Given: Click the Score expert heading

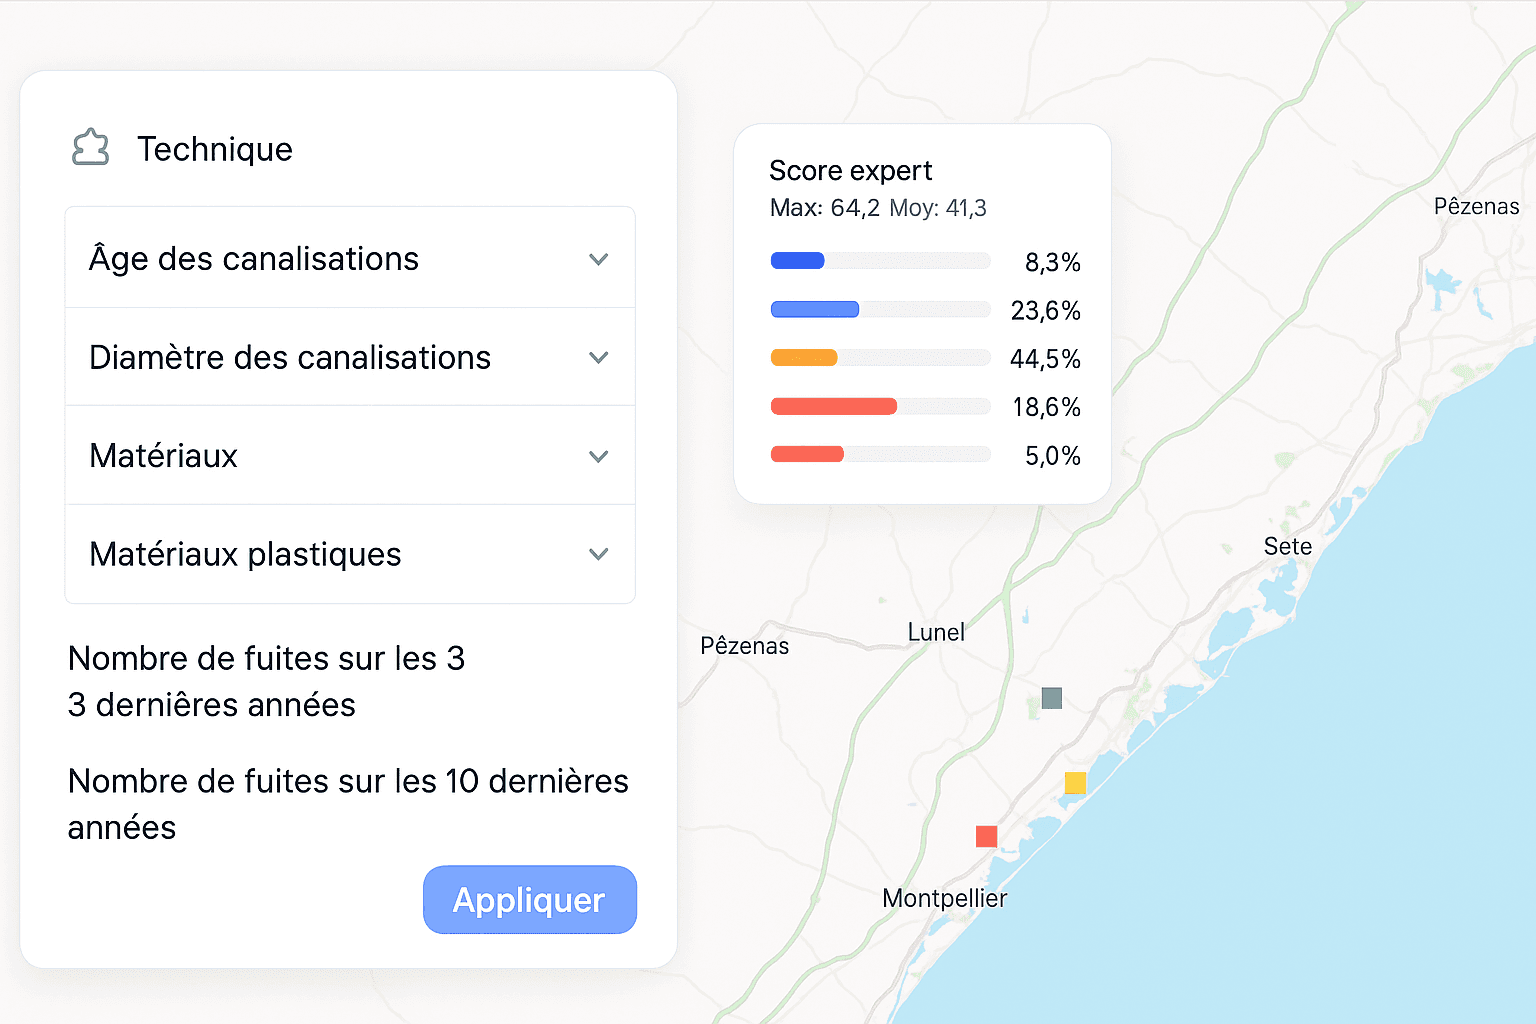Looking at the screenshot, I should [x=851, y=171].
